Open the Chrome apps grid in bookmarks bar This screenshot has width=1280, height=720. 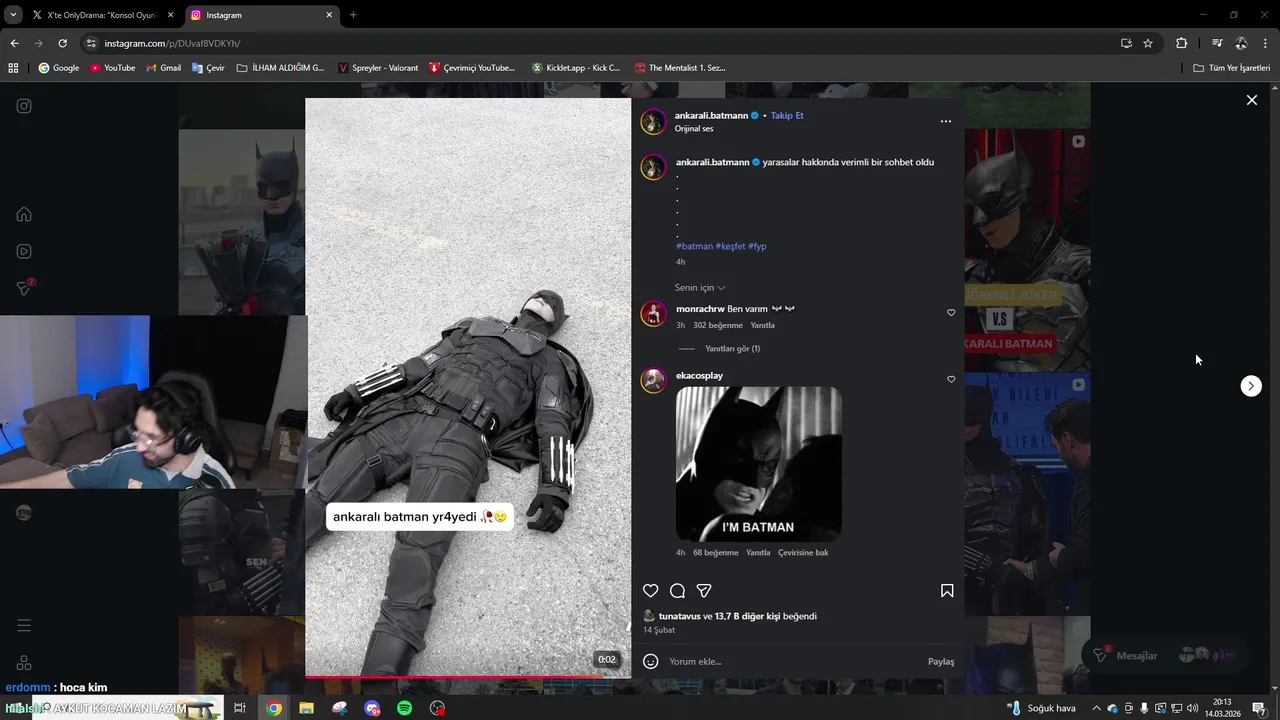tap(13, 68)
